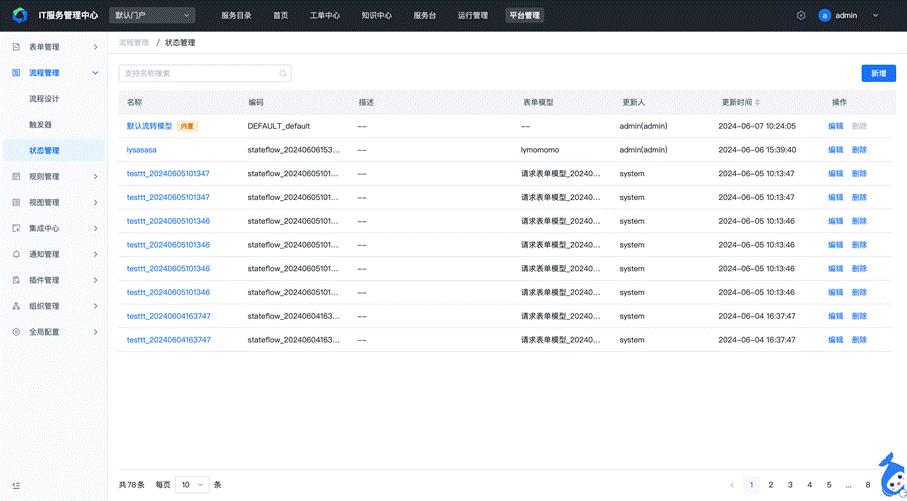The width and height of the screenshot is (907, 501).
Task: Click 流程管理 in the breadcrumb
Action: pyautogui.click(x=134, y=43)
